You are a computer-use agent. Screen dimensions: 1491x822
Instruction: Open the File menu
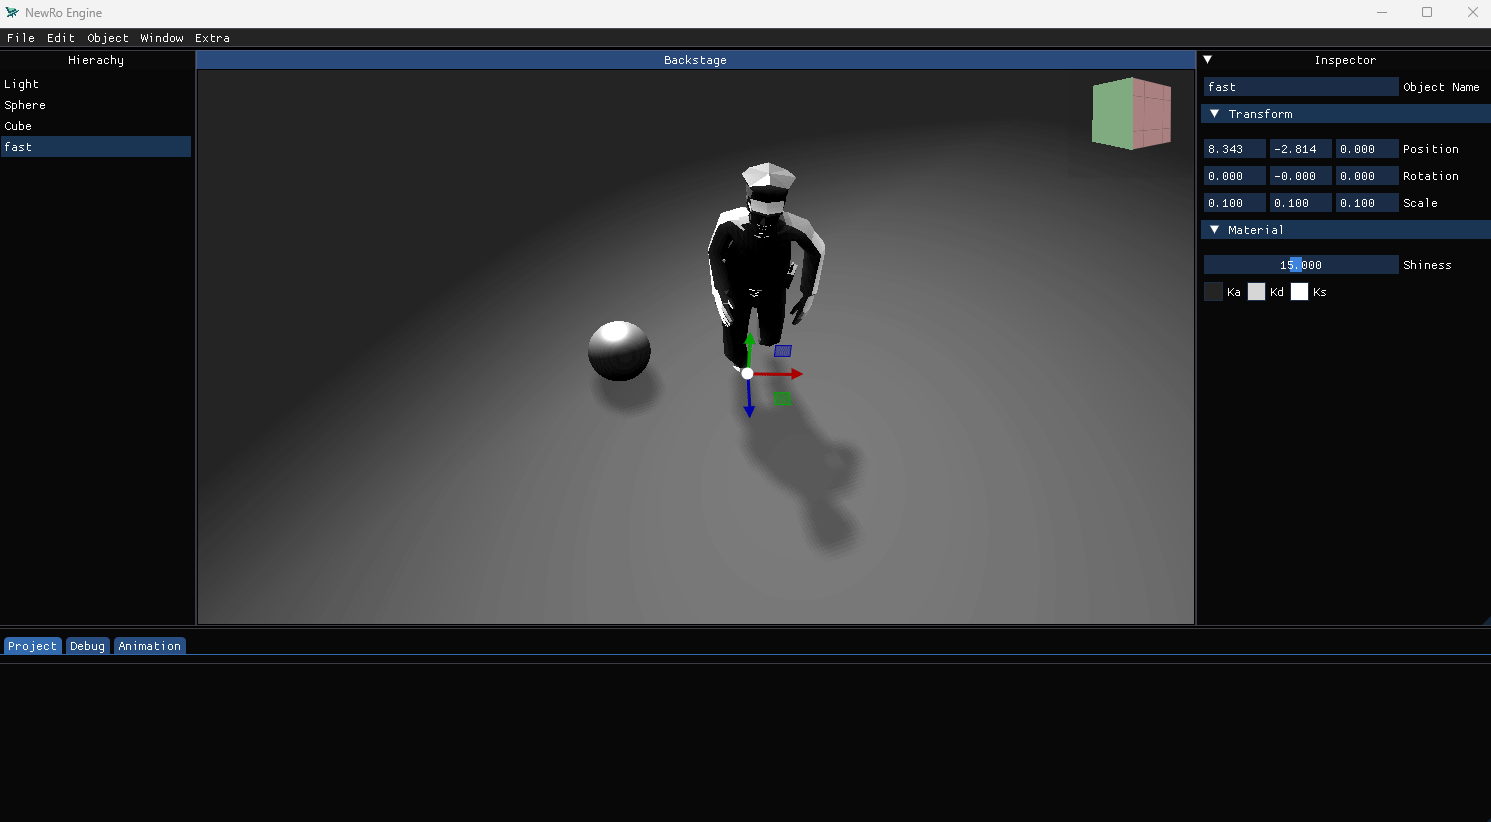20,38
